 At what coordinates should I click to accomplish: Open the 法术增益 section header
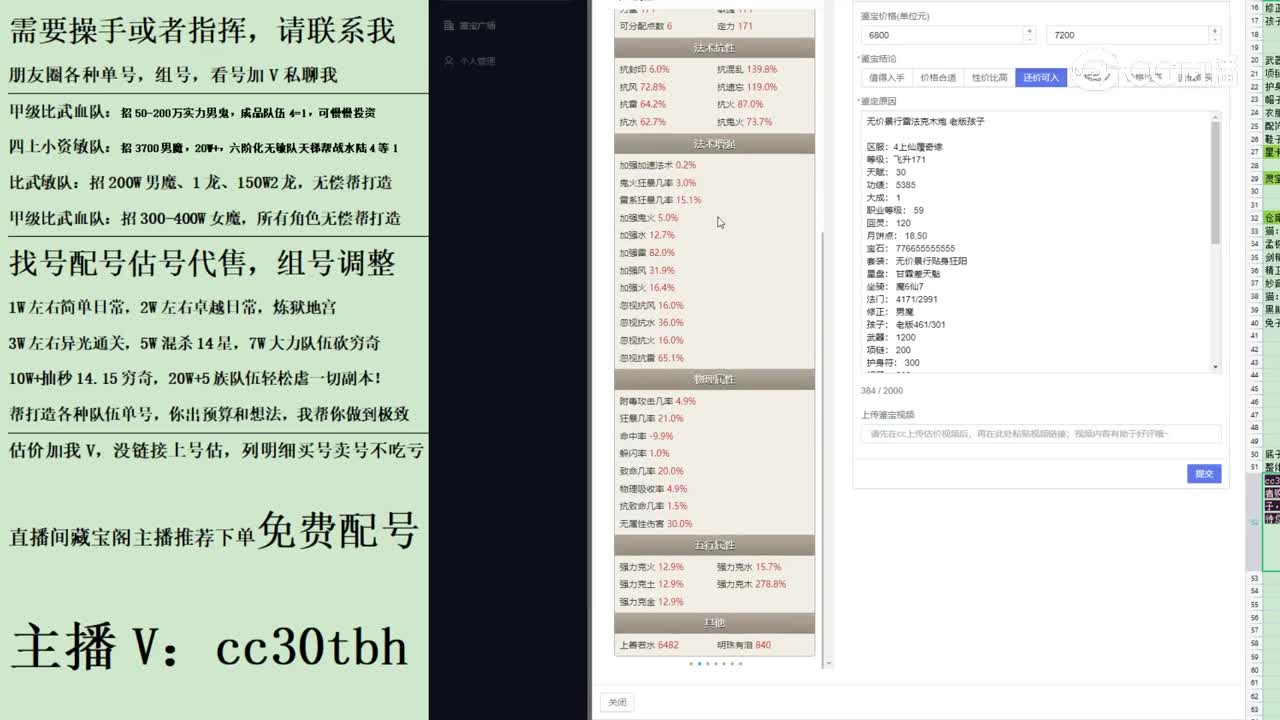point(714,143)
